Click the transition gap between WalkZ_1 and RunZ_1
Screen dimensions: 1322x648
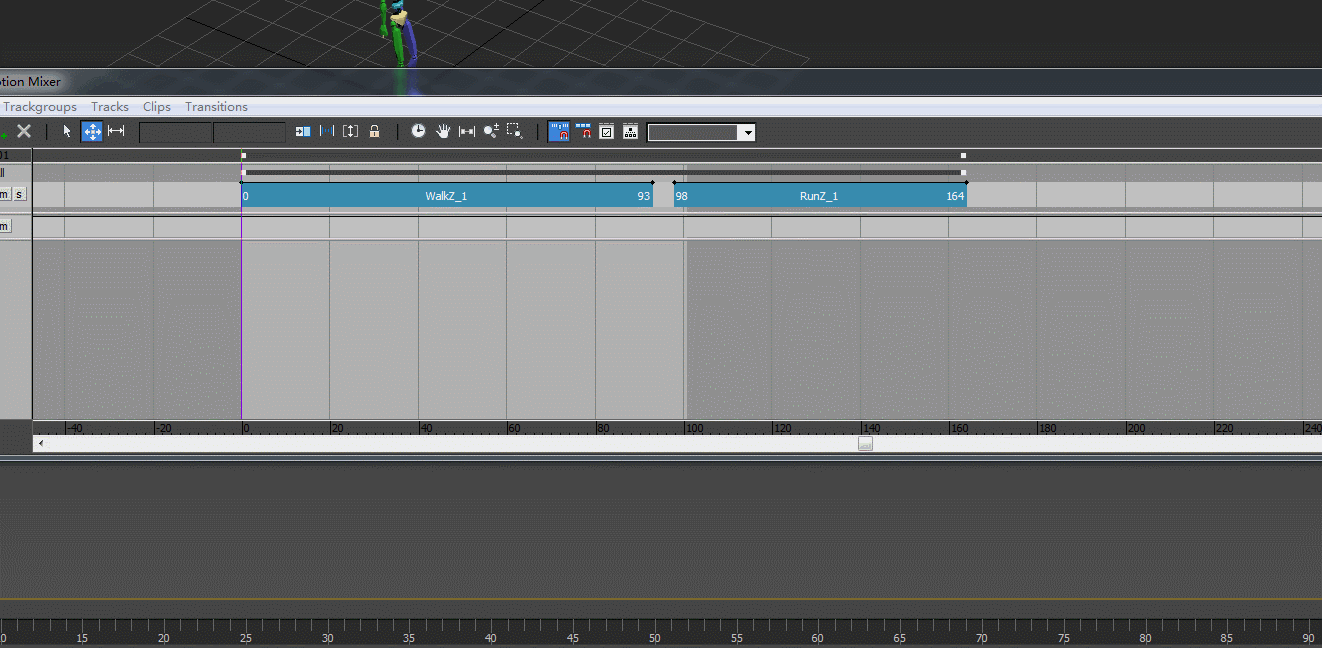click(663, 196)
